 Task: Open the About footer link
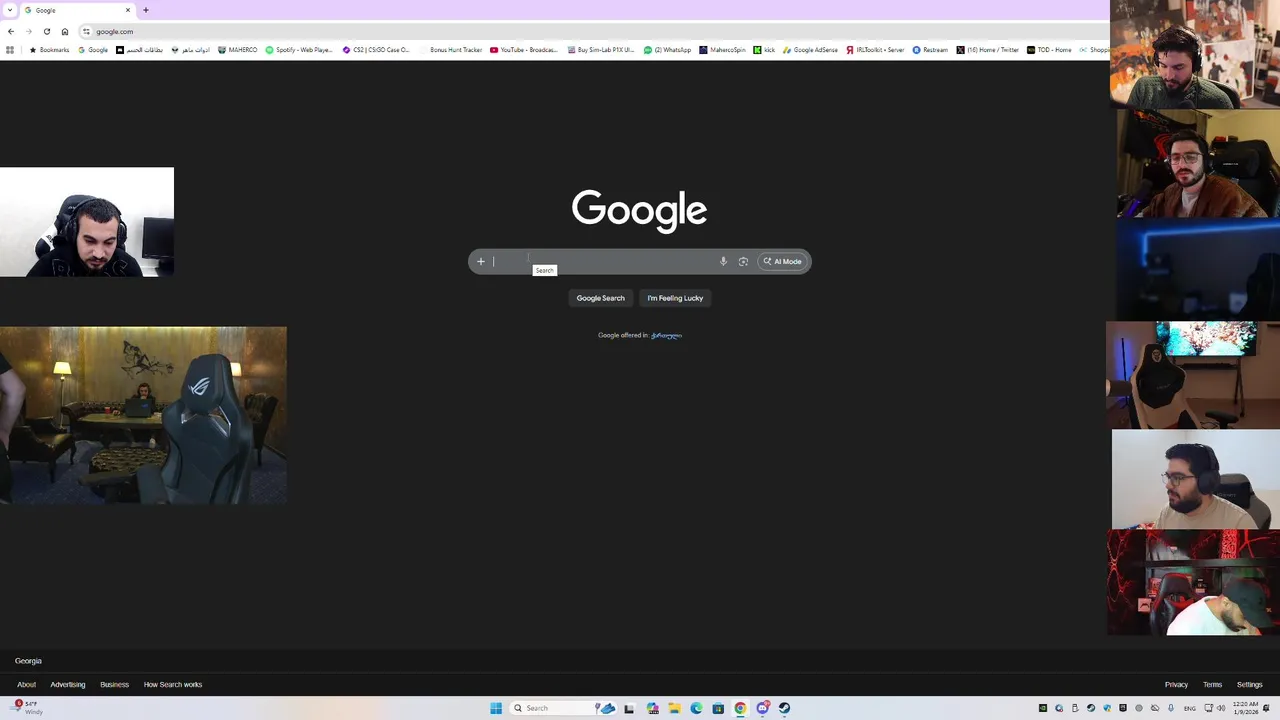pos(26,684)
